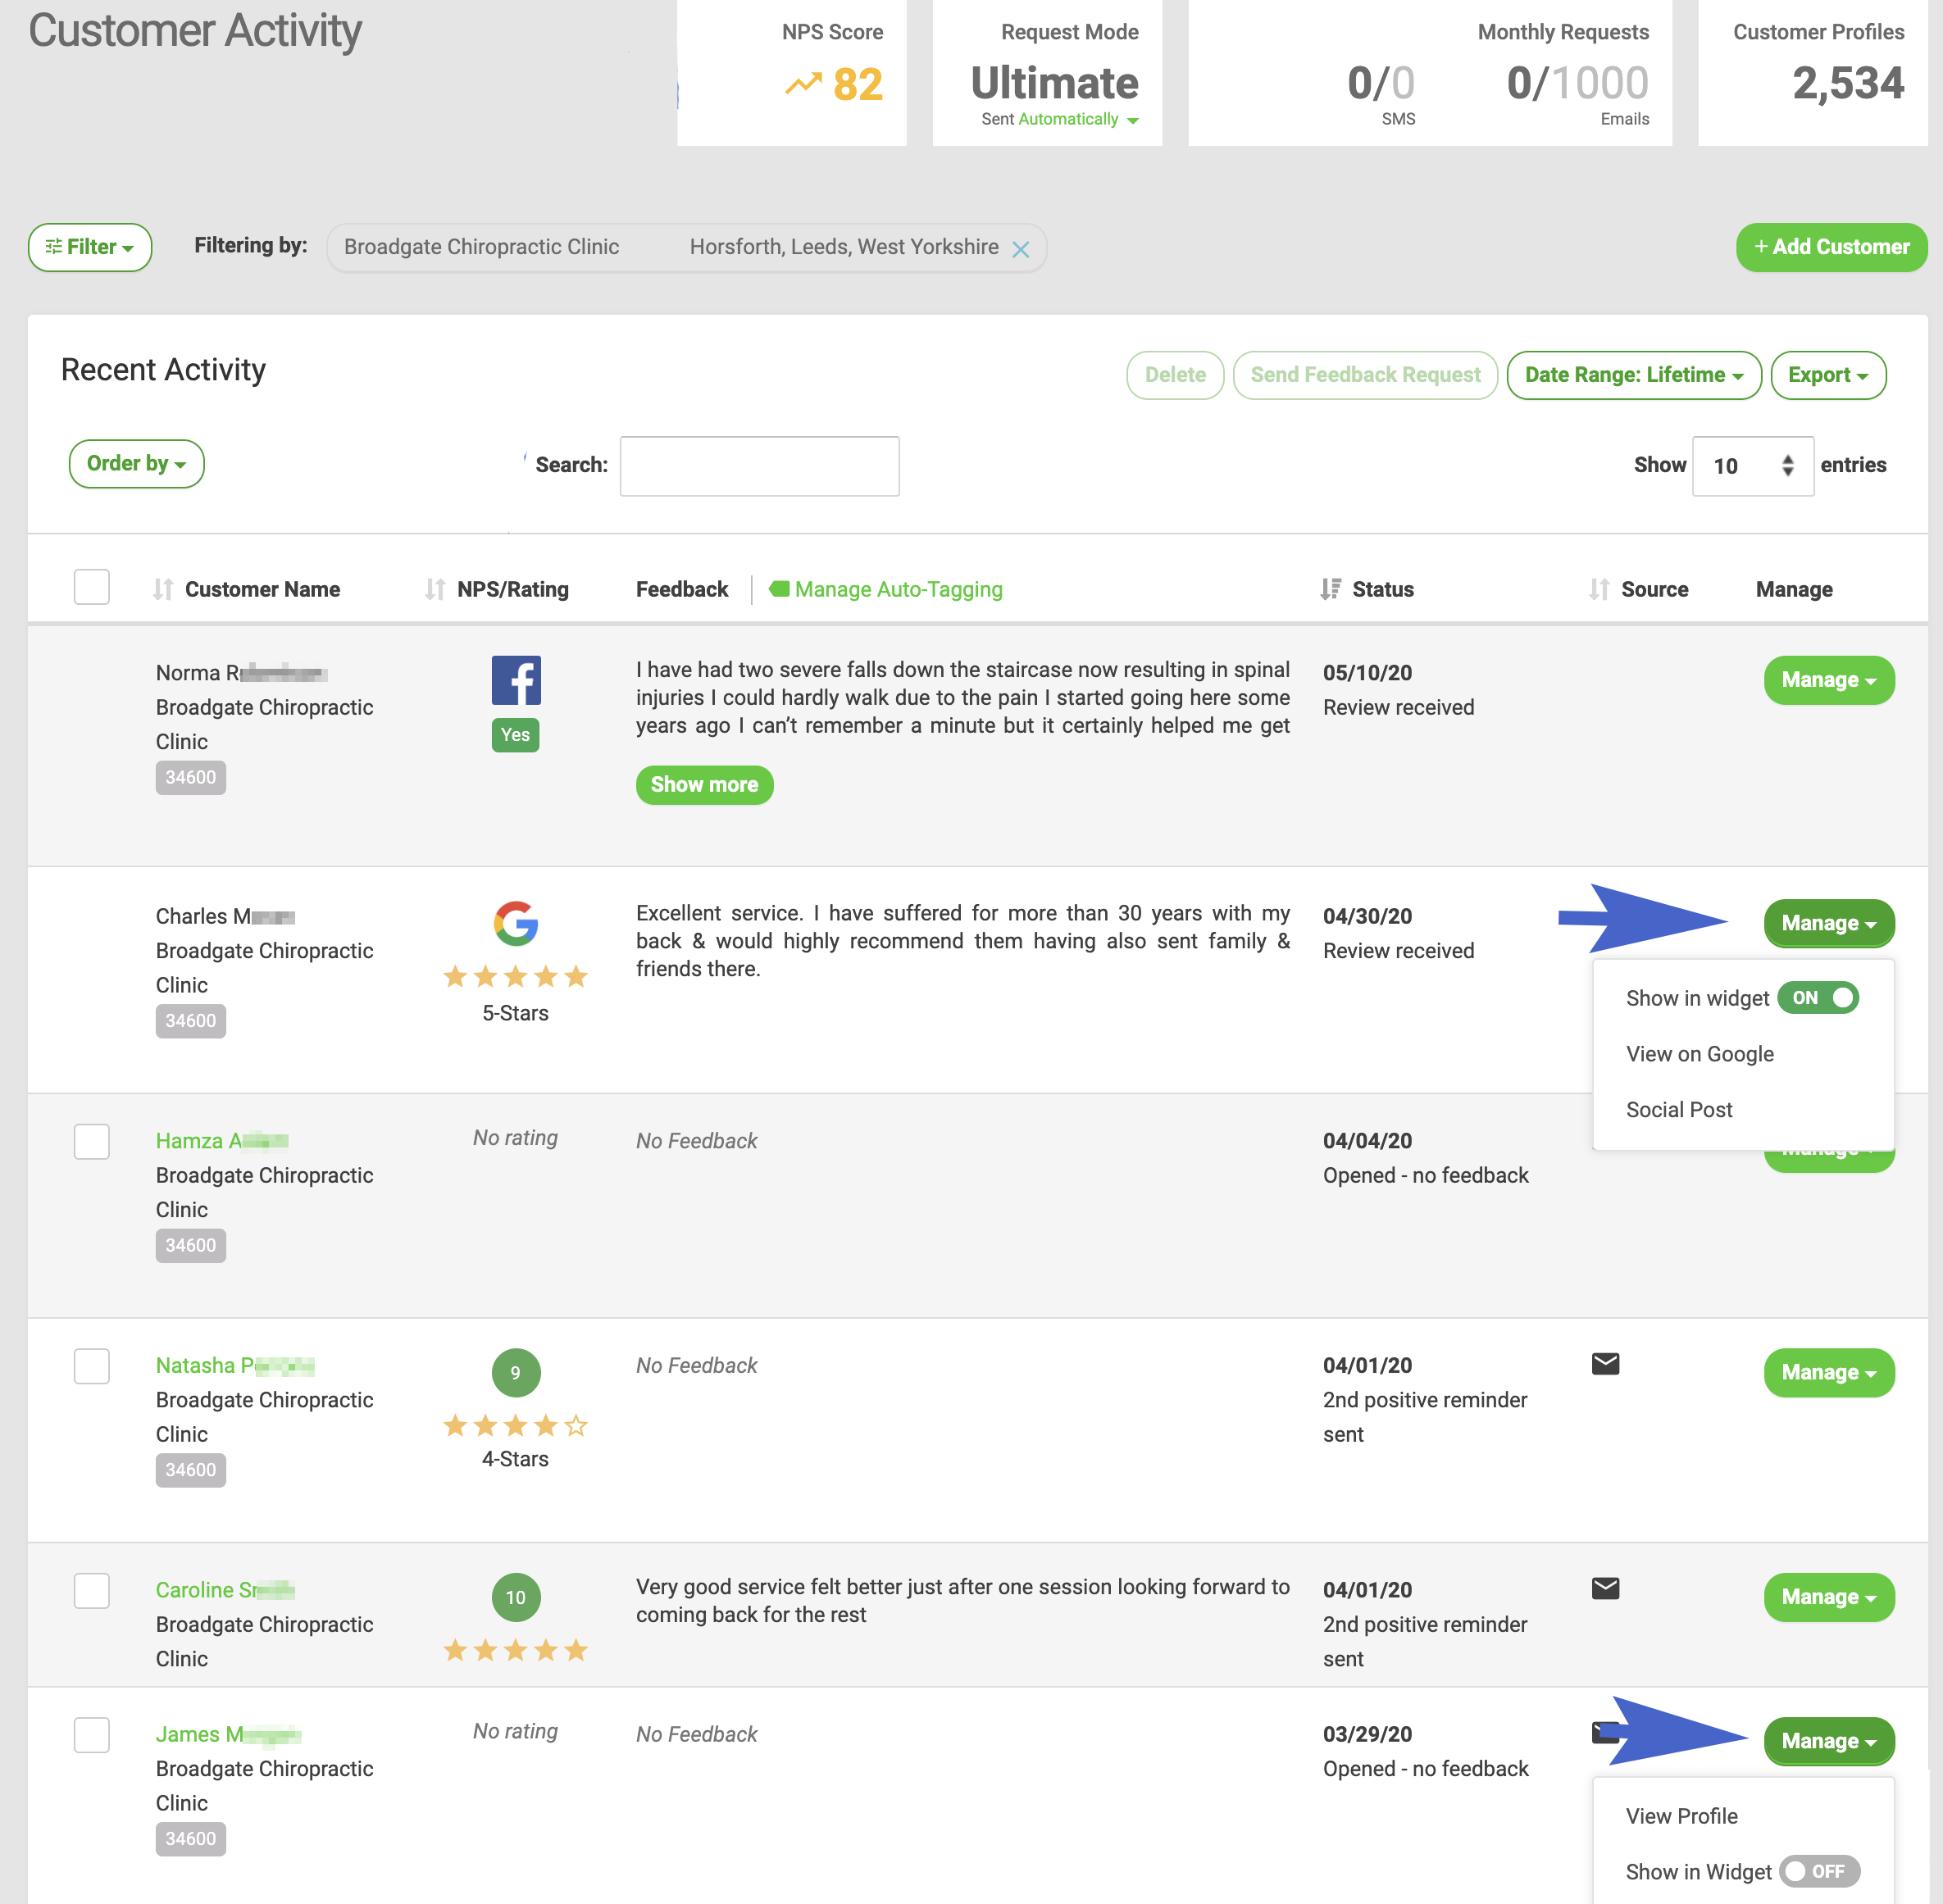The height and width of the screenshot is (1904, 1943).
Task: Enable the Show in Widget OFF toggle
Action: (x=1819, y=1871)
